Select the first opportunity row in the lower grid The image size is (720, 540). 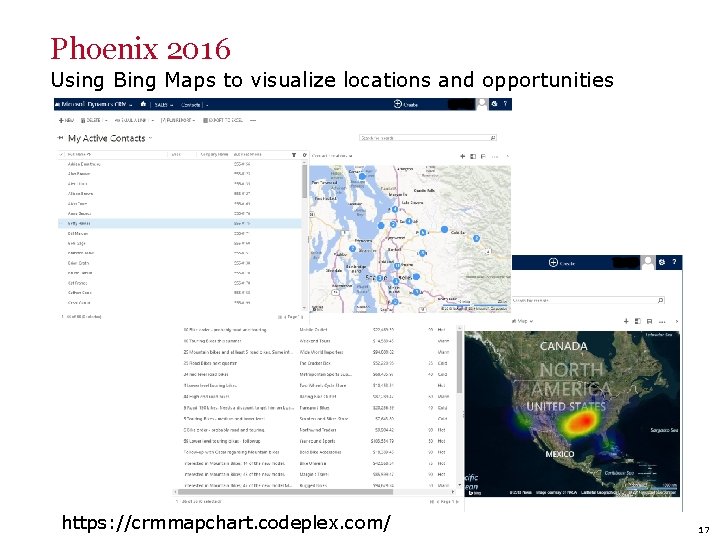(317, 330)
